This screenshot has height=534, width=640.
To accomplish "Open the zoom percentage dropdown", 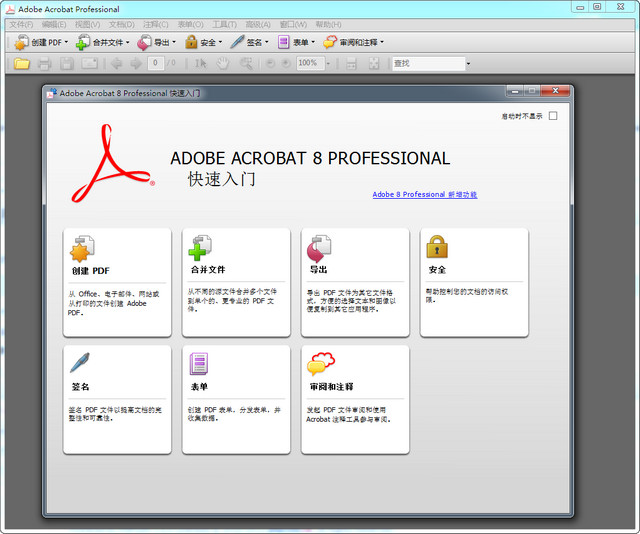I will [326, 63].
